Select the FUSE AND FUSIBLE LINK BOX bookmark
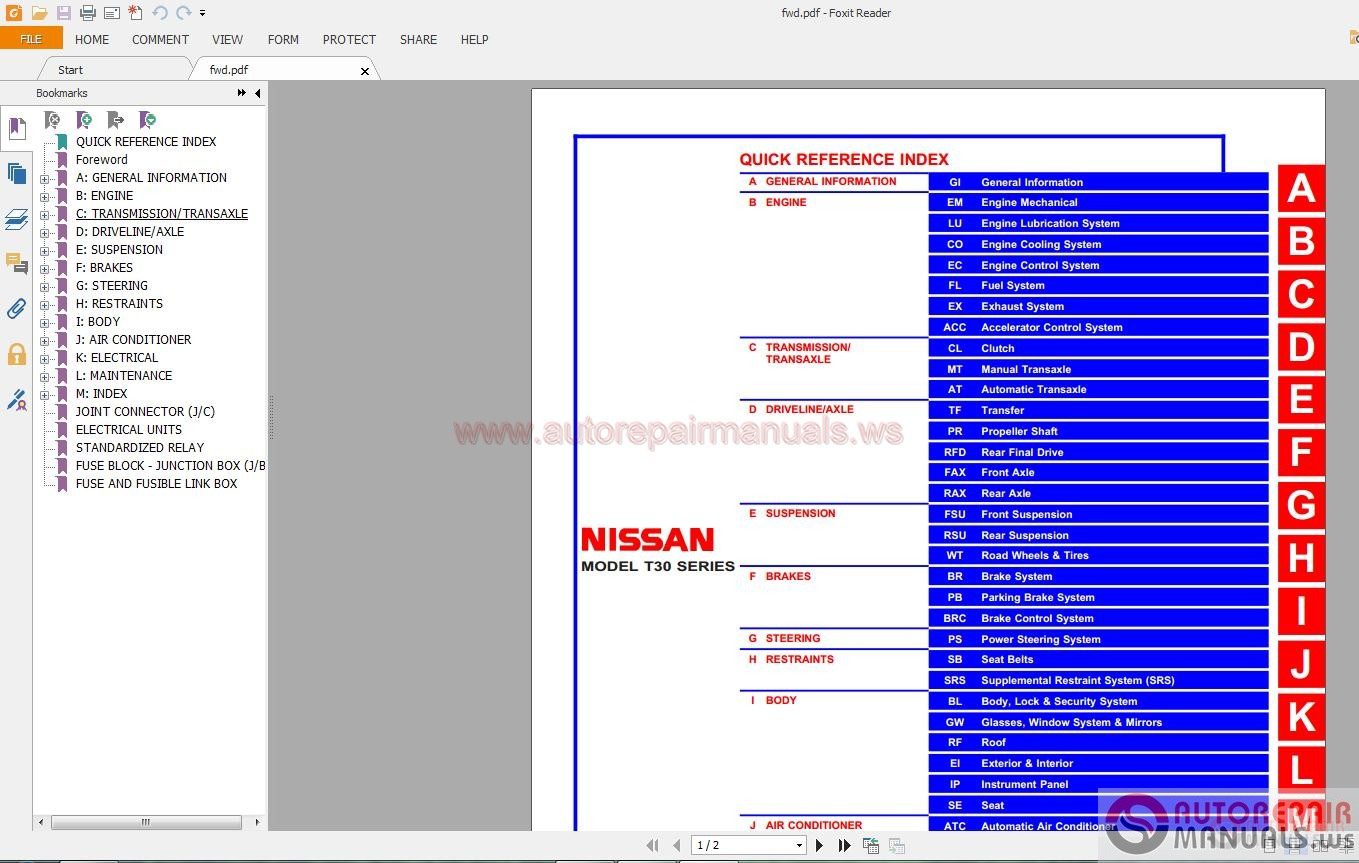Screen dimensions: 1359x863 pyautogui.click(x=157, y=484)
